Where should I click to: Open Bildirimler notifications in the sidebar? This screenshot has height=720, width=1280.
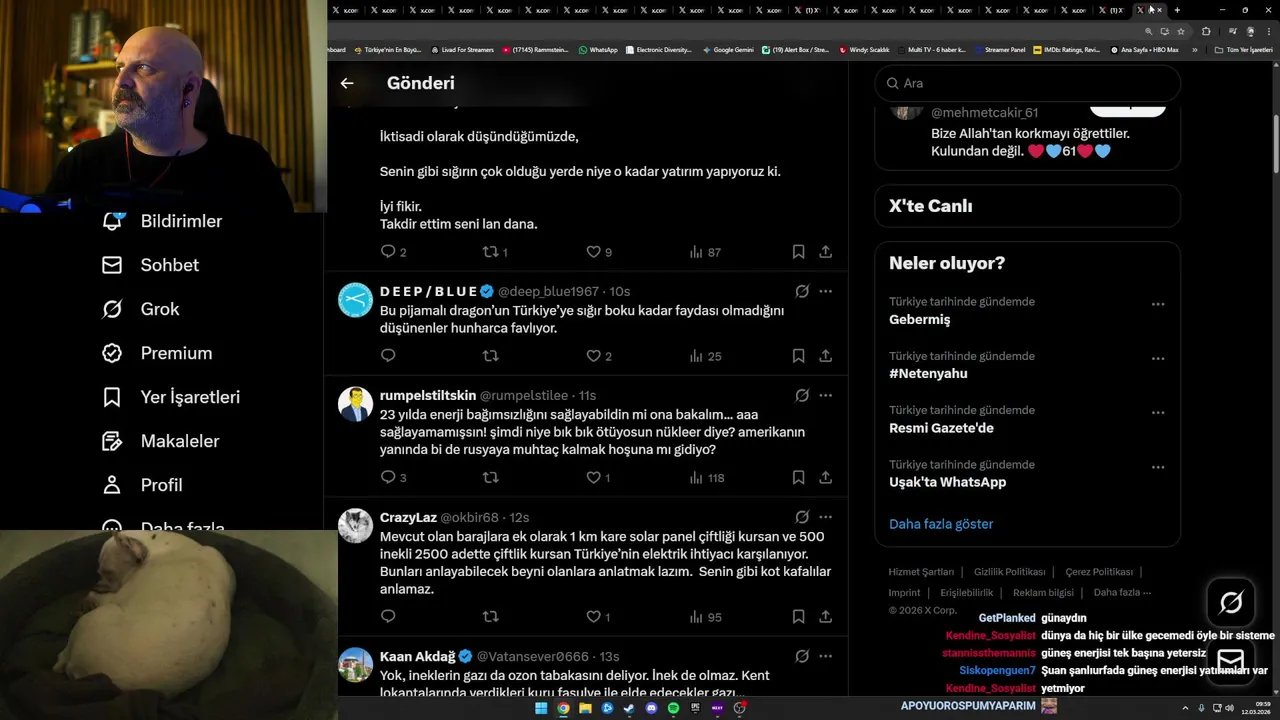pos(162,221)
